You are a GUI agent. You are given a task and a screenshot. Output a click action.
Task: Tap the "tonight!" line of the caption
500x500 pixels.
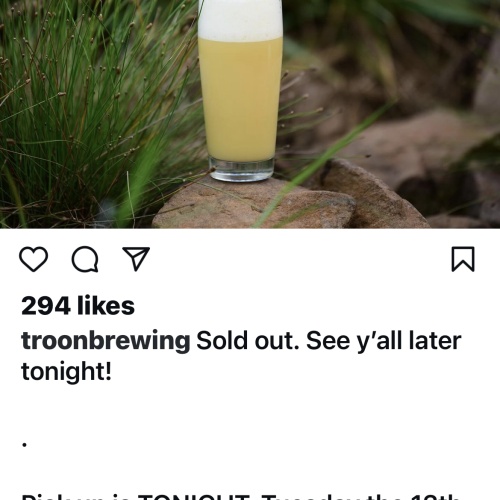click(x=66, y=371)
